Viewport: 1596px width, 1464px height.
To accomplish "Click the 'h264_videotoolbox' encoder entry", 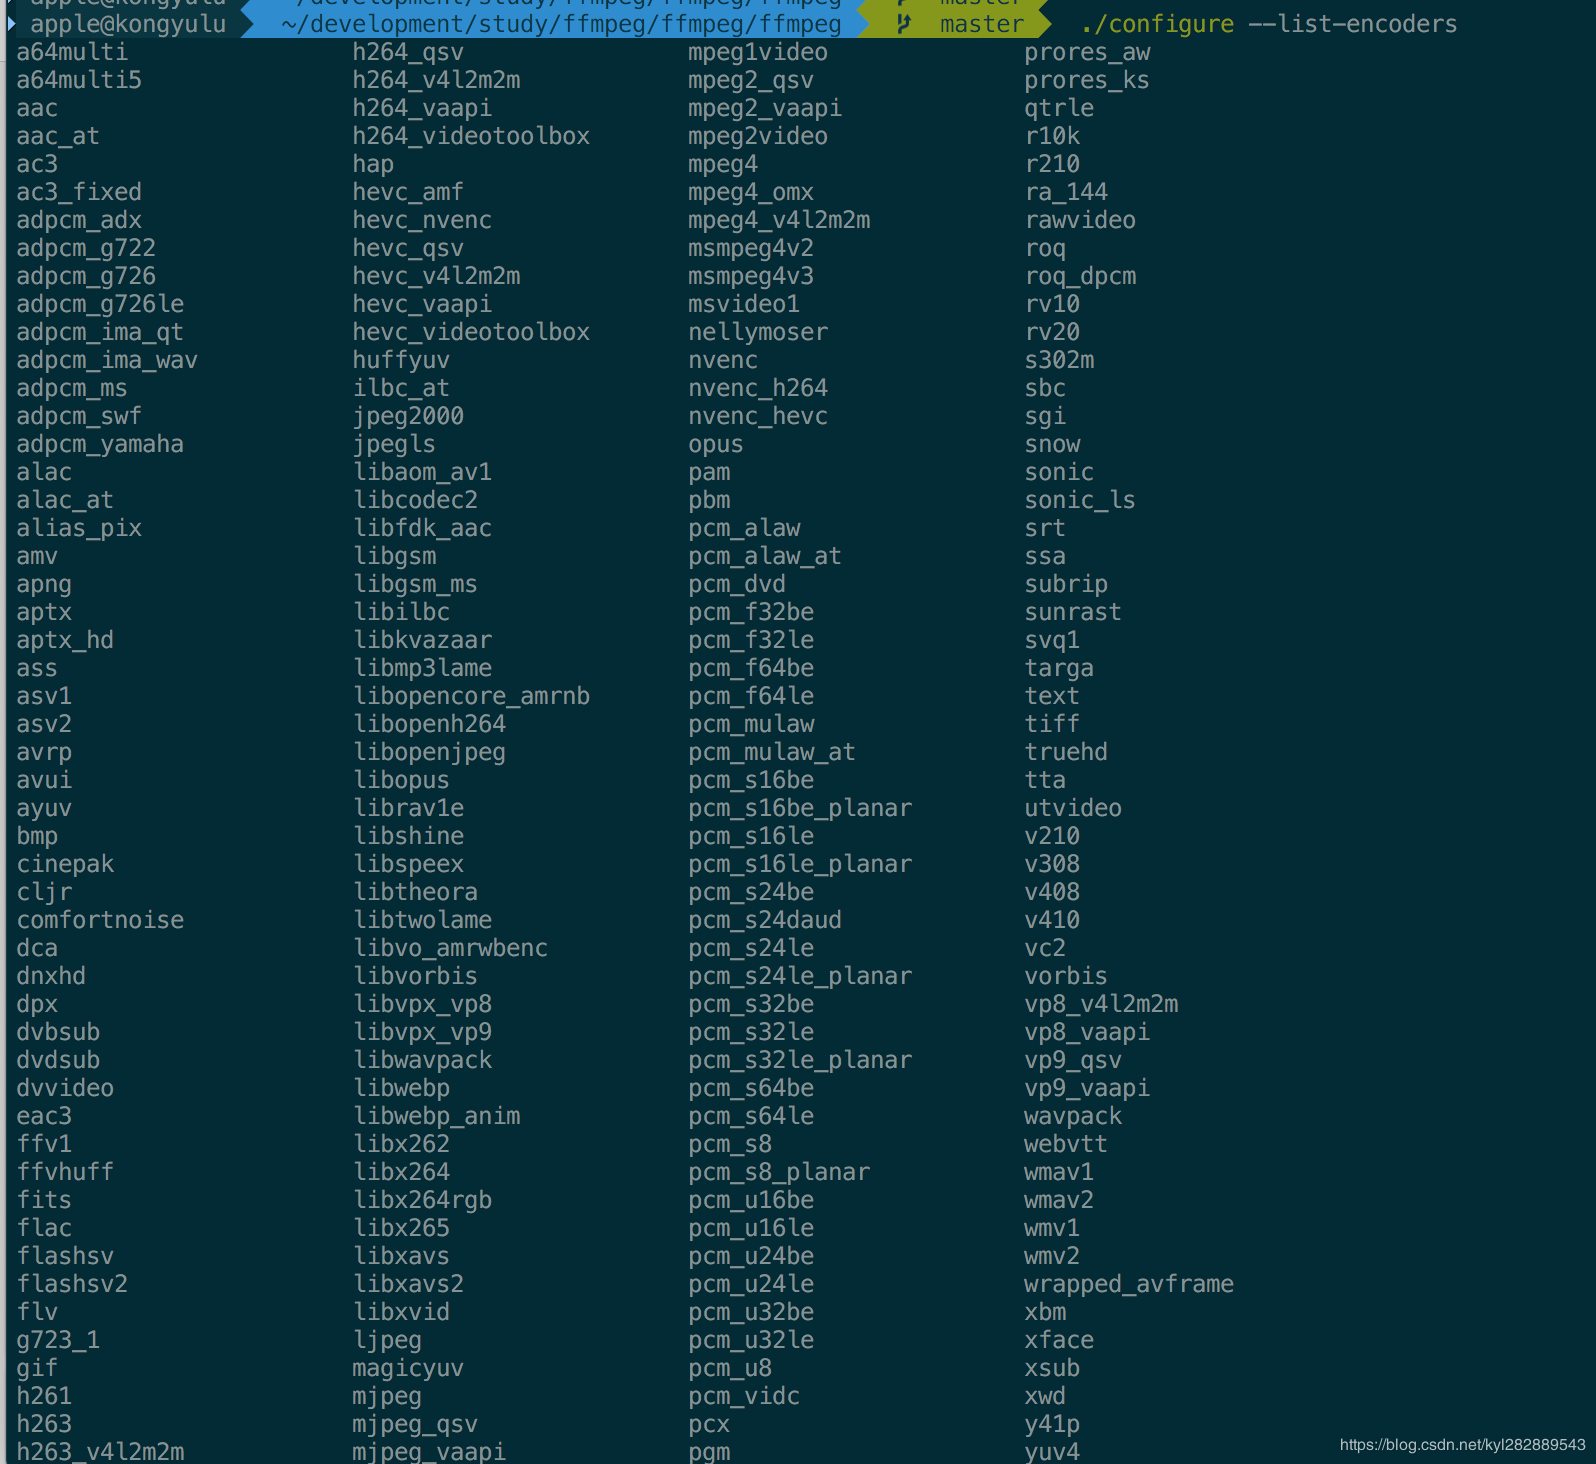I will [x=471, y=136].
